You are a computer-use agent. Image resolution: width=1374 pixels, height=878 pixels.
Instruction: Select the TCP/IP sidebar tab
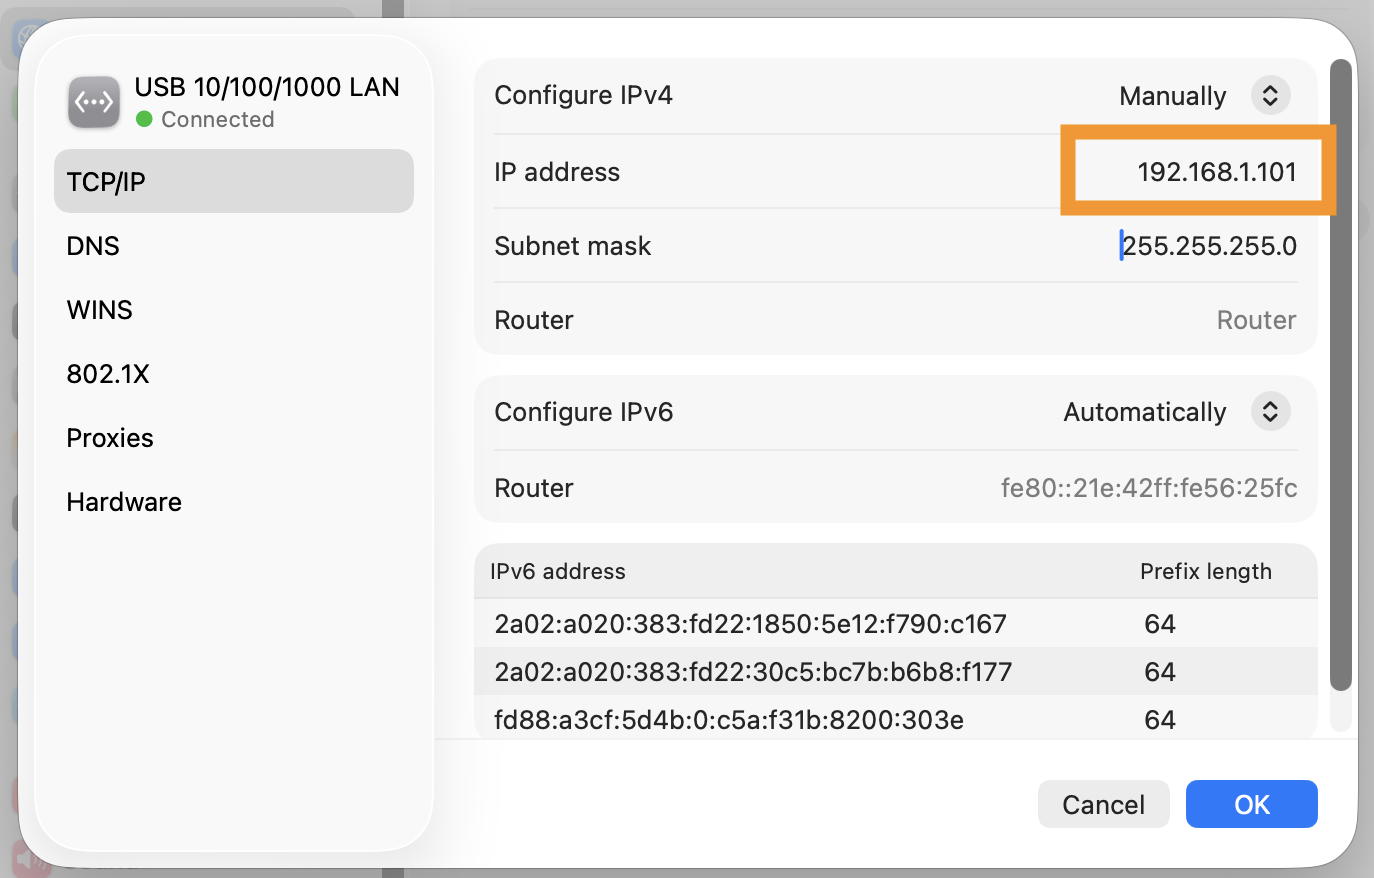(x=233, y=182)
